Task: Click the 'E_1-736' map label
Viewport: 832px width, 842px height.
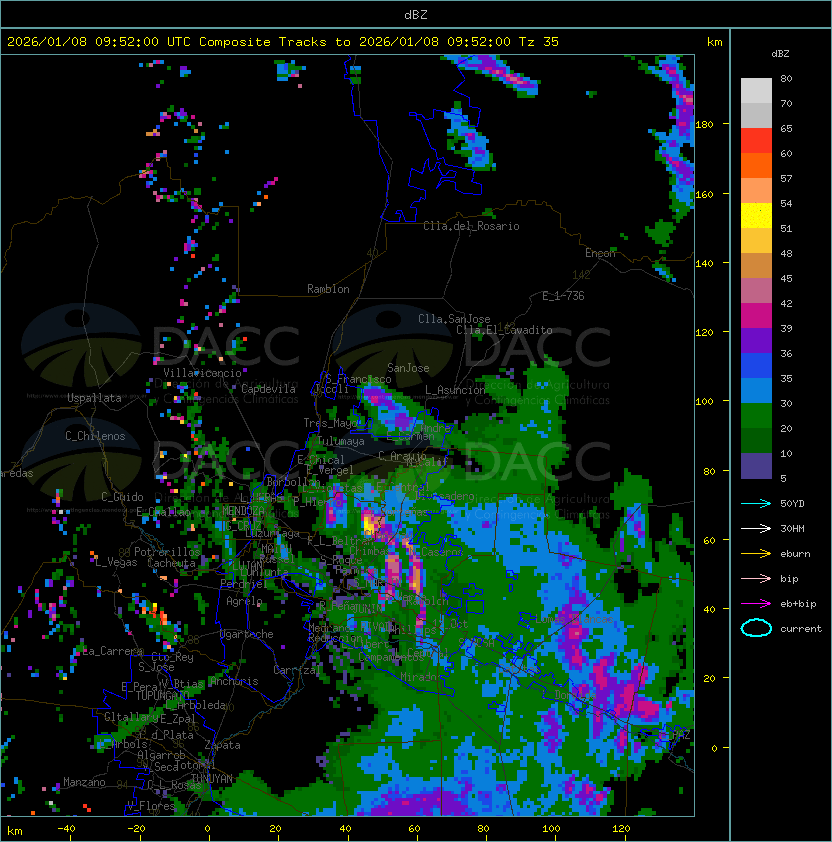Action: tap(563, 296)
